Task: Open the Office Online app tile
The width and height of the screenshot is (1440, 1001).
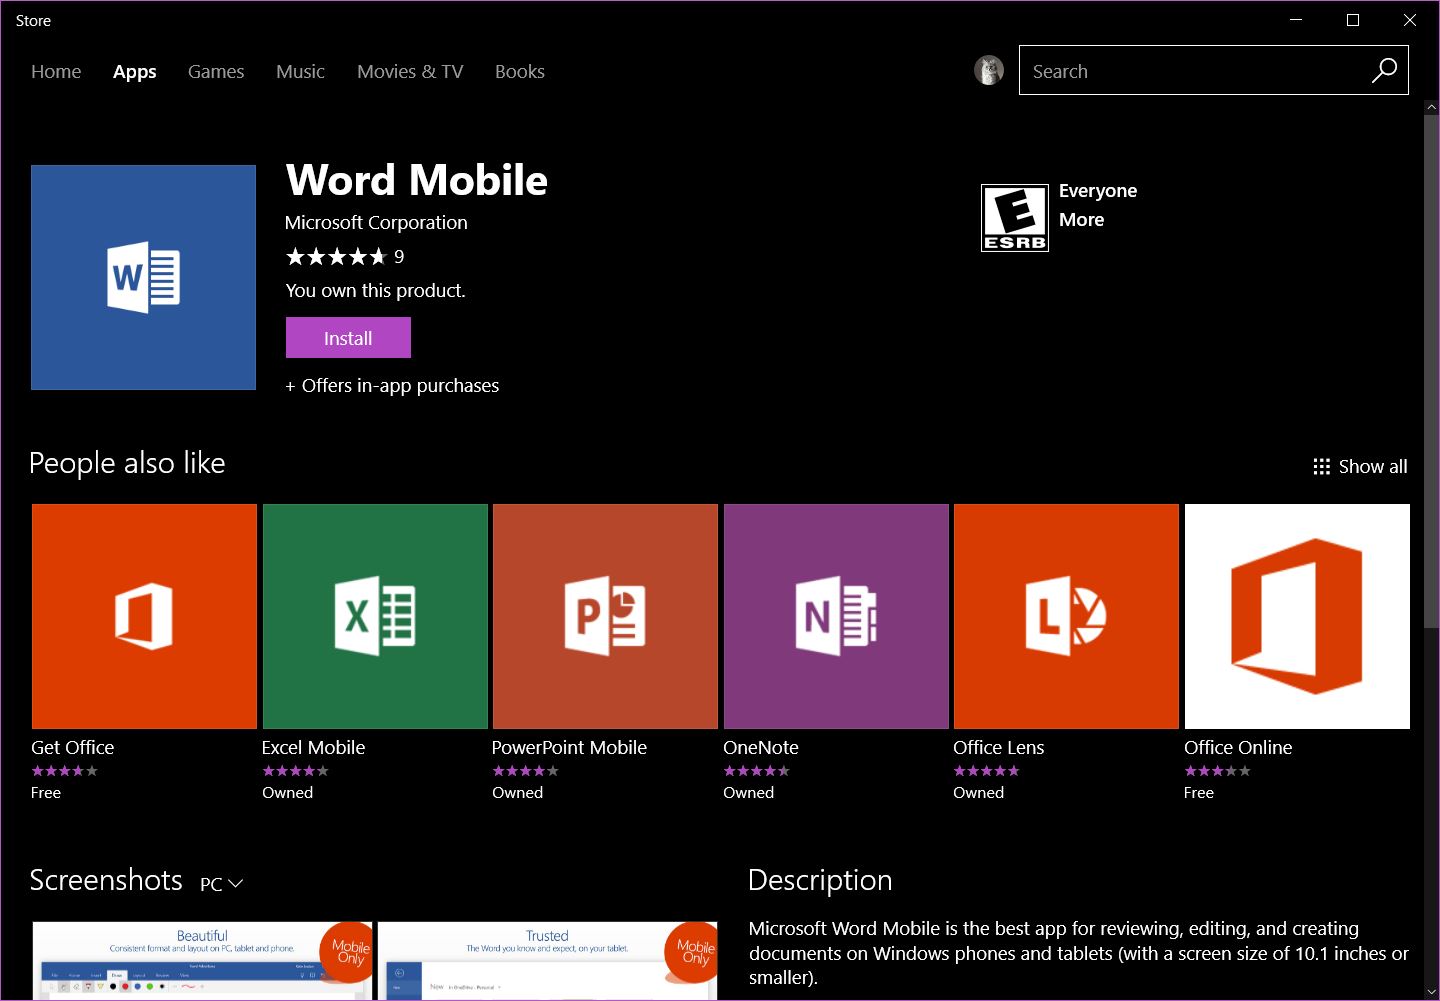Action: pyautogui.click(x=1297, y=616)
